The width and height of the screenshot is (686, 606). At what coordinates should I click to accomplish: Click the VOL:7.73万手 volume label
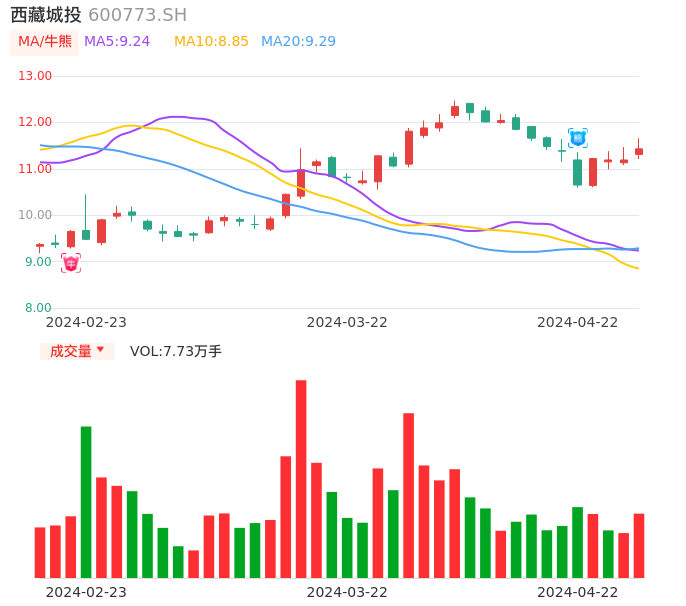coord(176,351)
